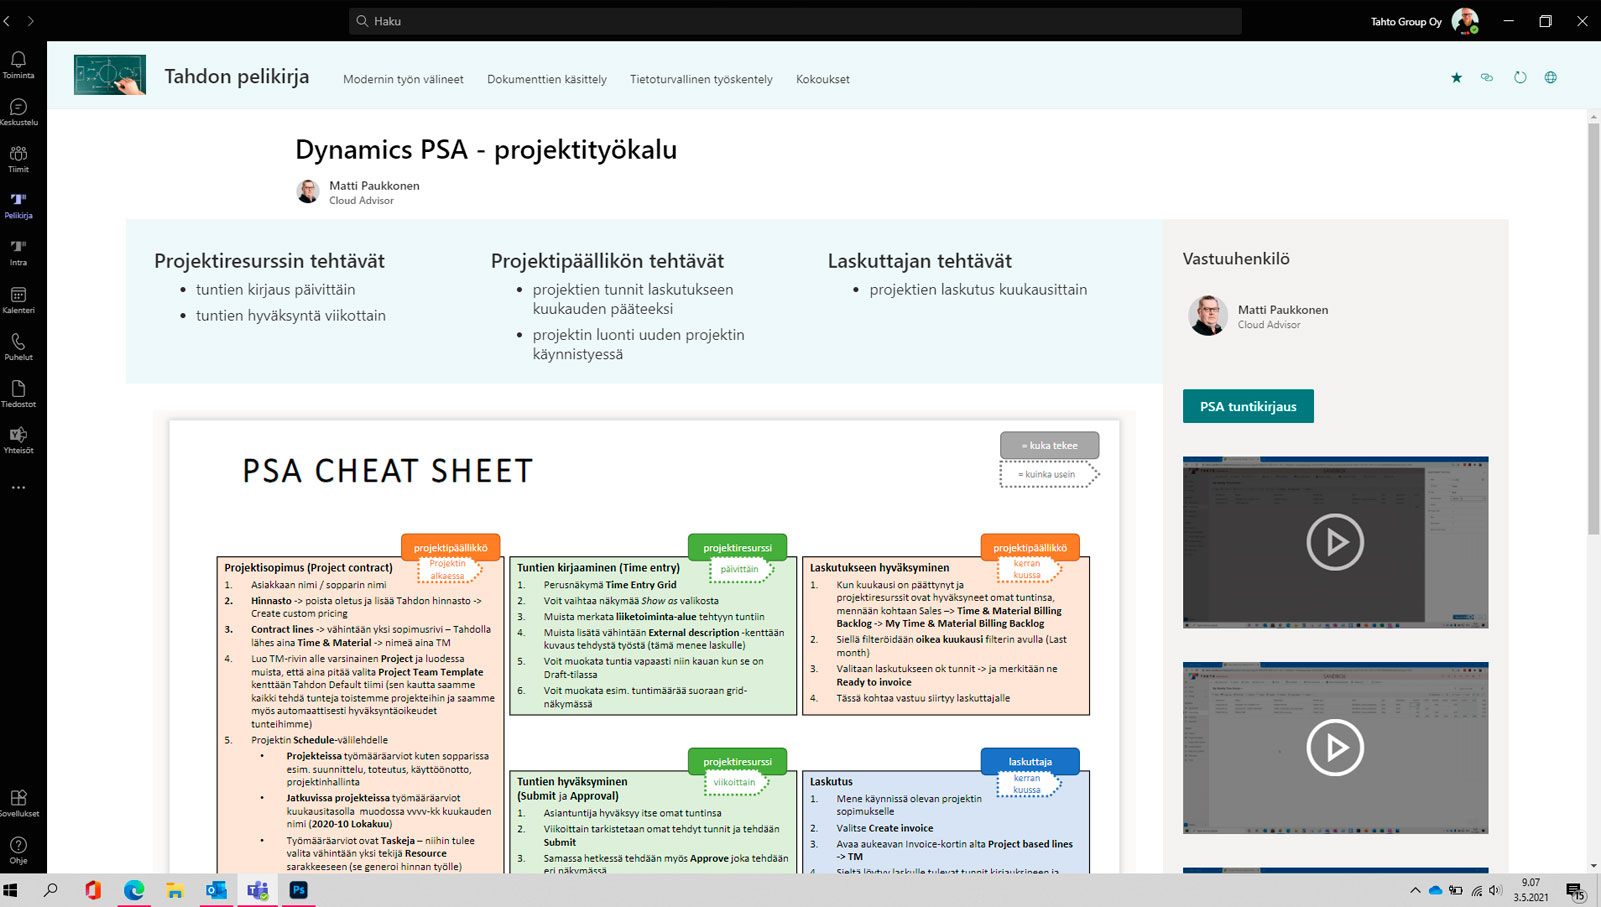Go forward with the forward arrow
Viewport: 1601px width, 907px height.
30,21
